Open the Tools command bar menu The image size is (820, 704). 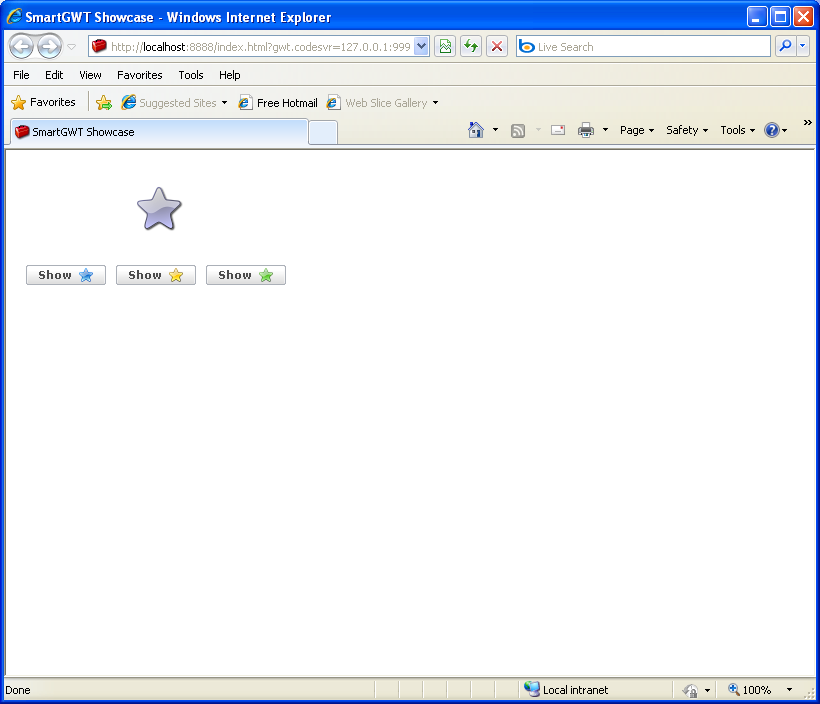(737, 130)
